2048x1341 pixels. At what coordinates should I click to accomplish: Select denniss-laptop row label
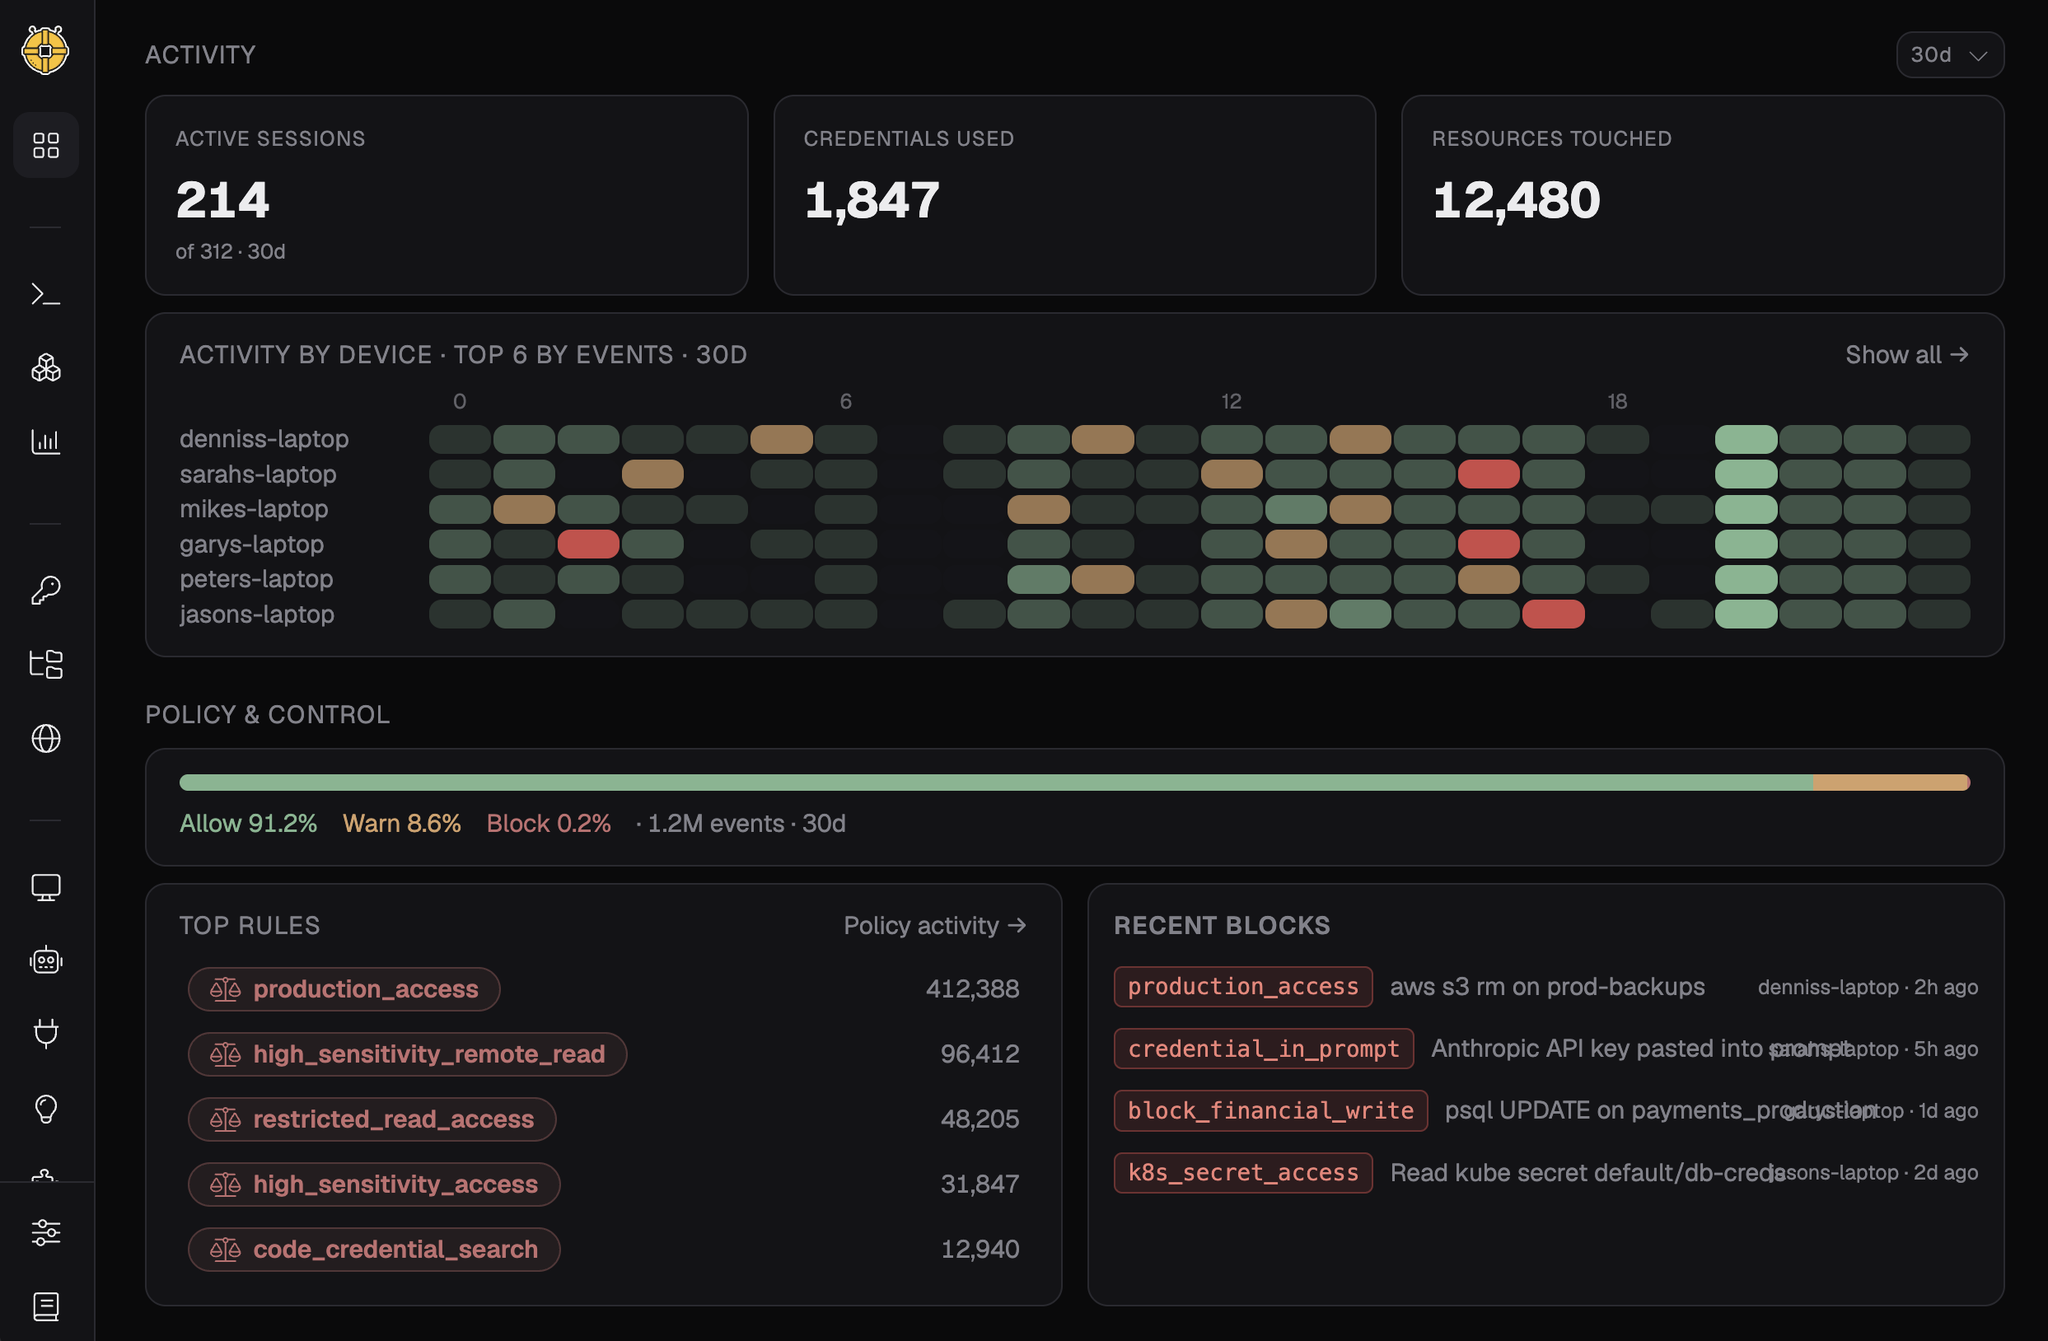tap(264, 439)
